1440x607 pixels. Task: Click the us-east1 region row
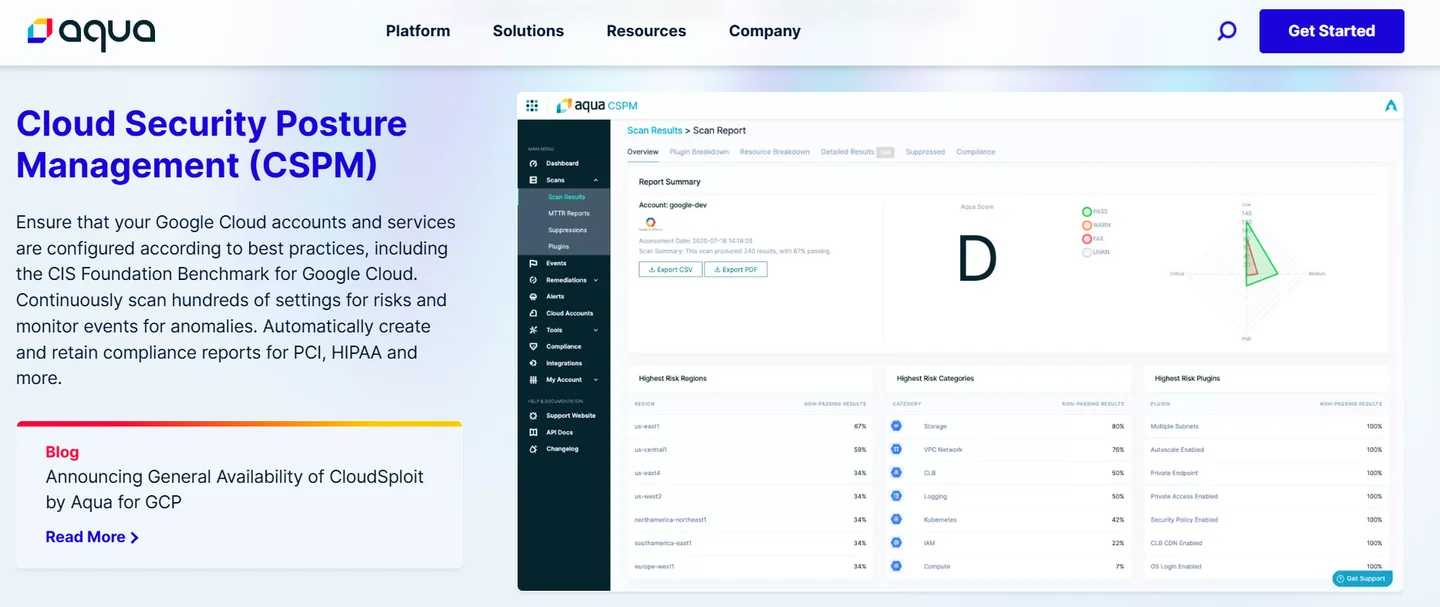point(750,426)
